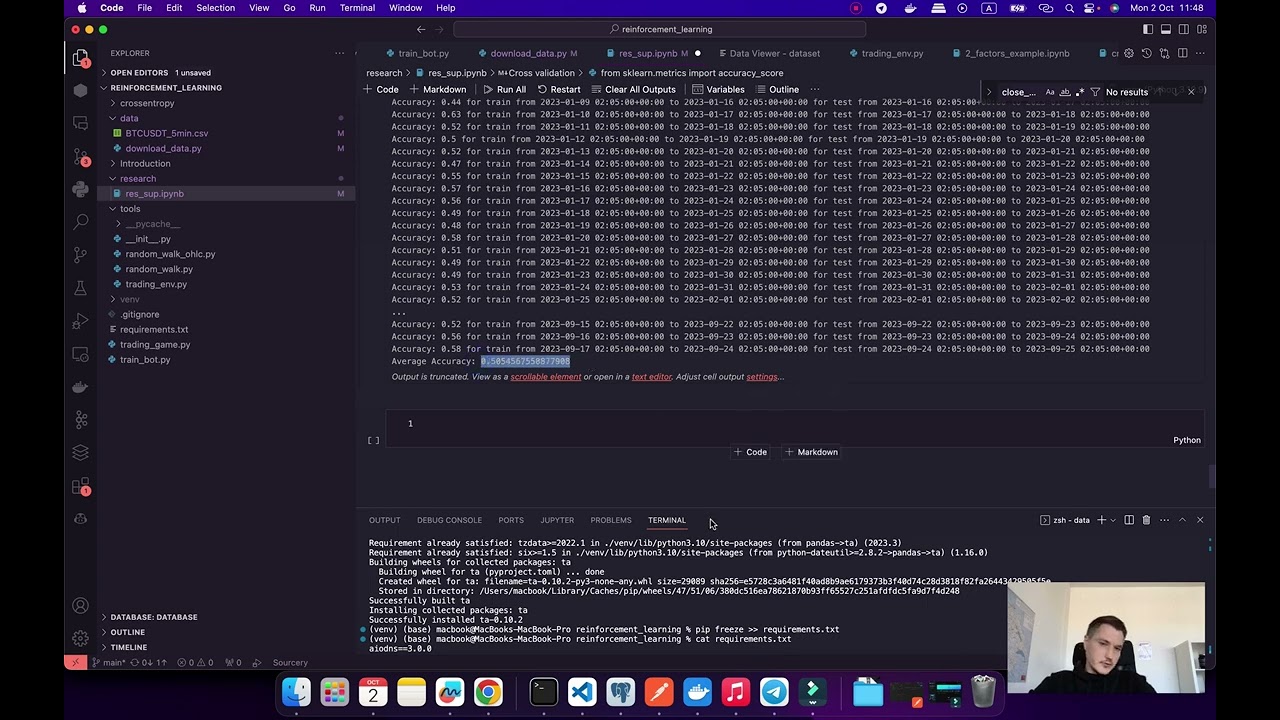
Task: Open the PROBLEMS panel tab
Action: coord(610,520)
